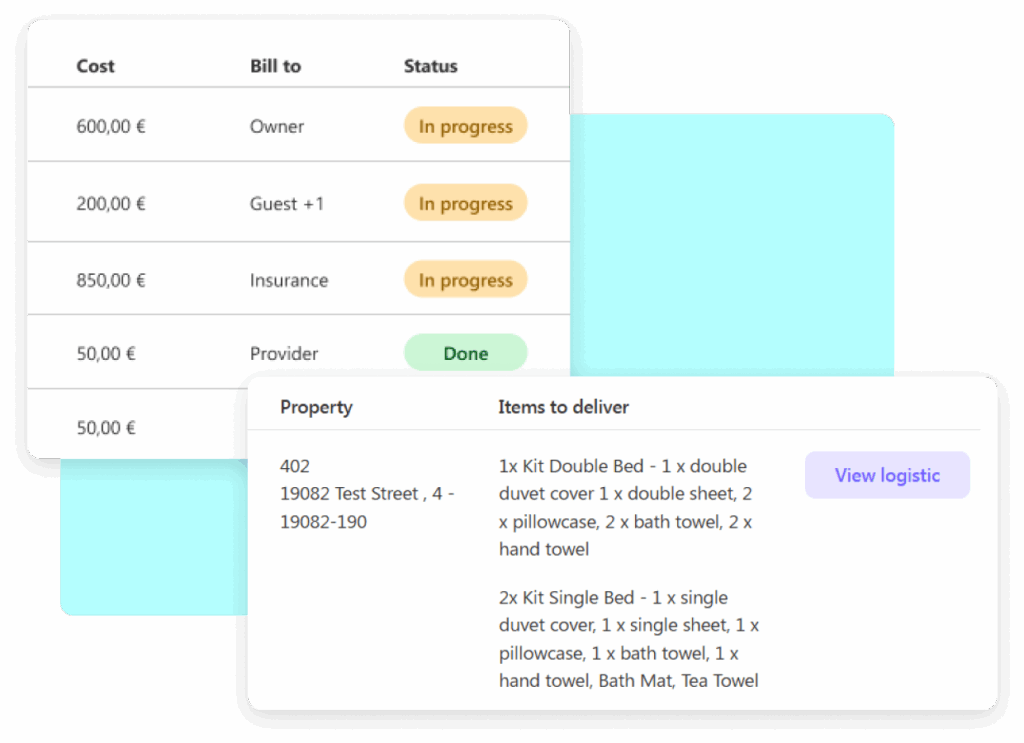Screen dimensions: 1024x743
Task: Click the Kit Double Bed item description
Action: pos(625,507)
